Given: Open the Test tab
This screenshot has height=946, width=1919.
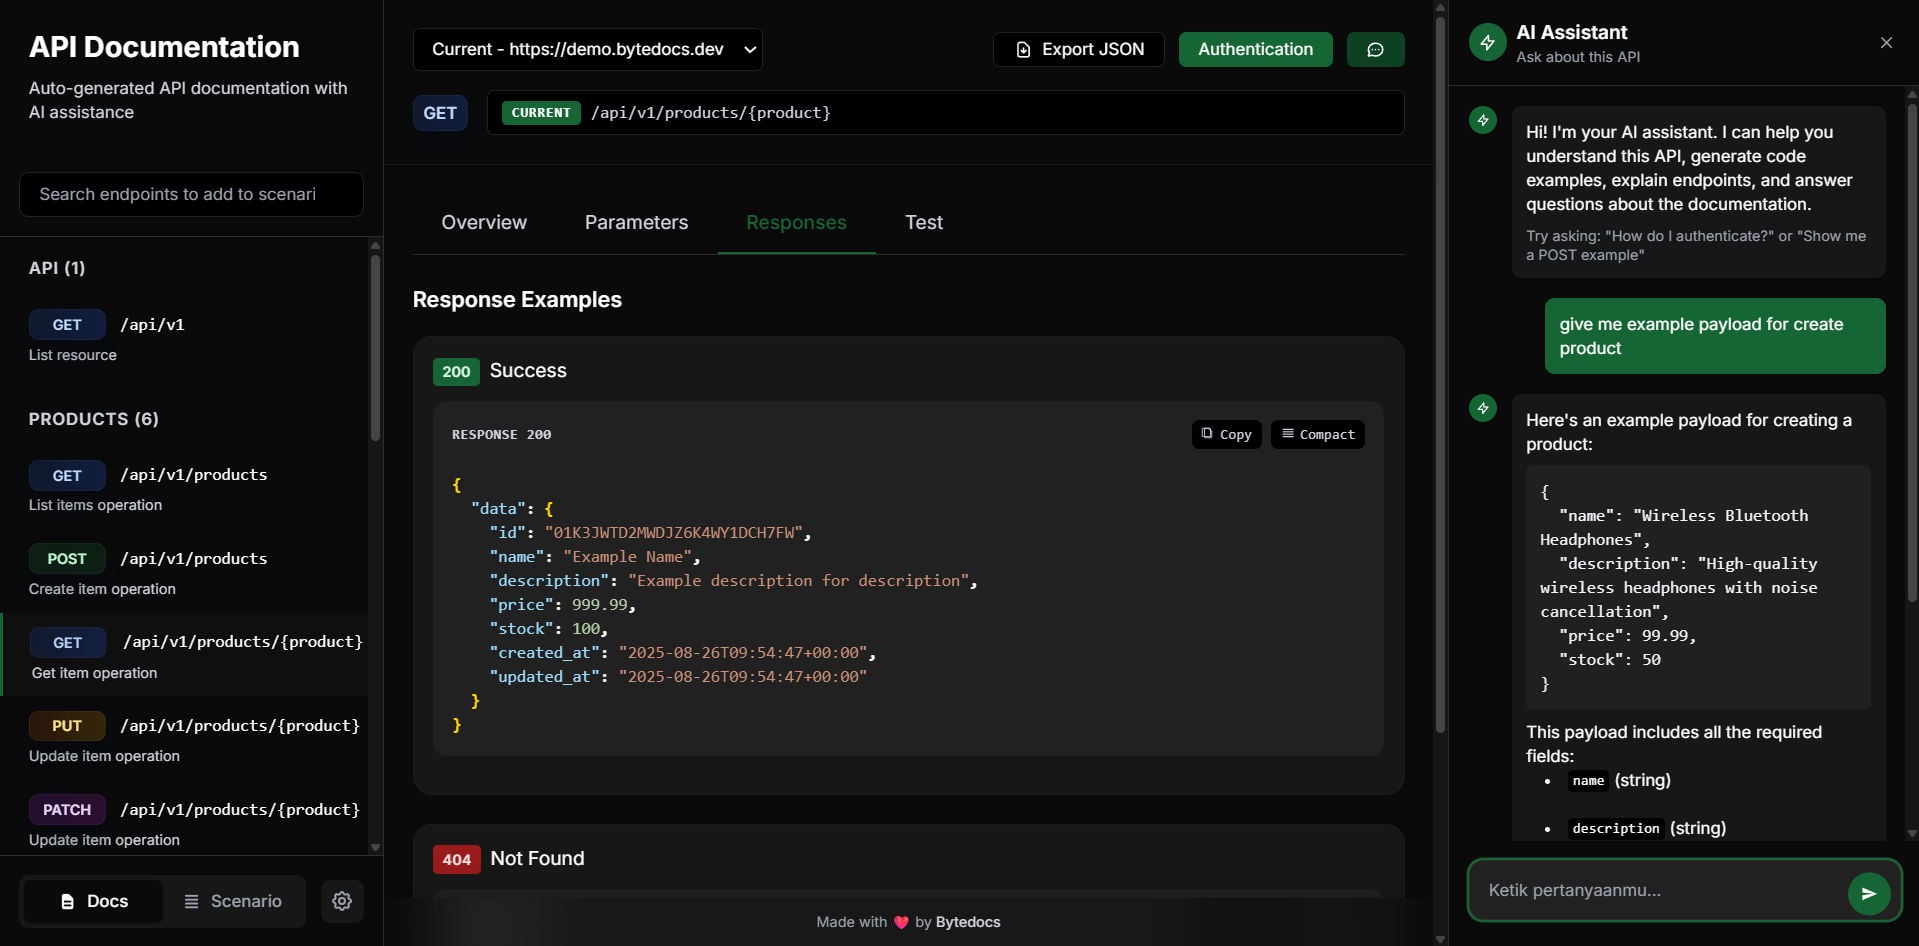Looking at the screenshot, I should click(x=923, y=222).
